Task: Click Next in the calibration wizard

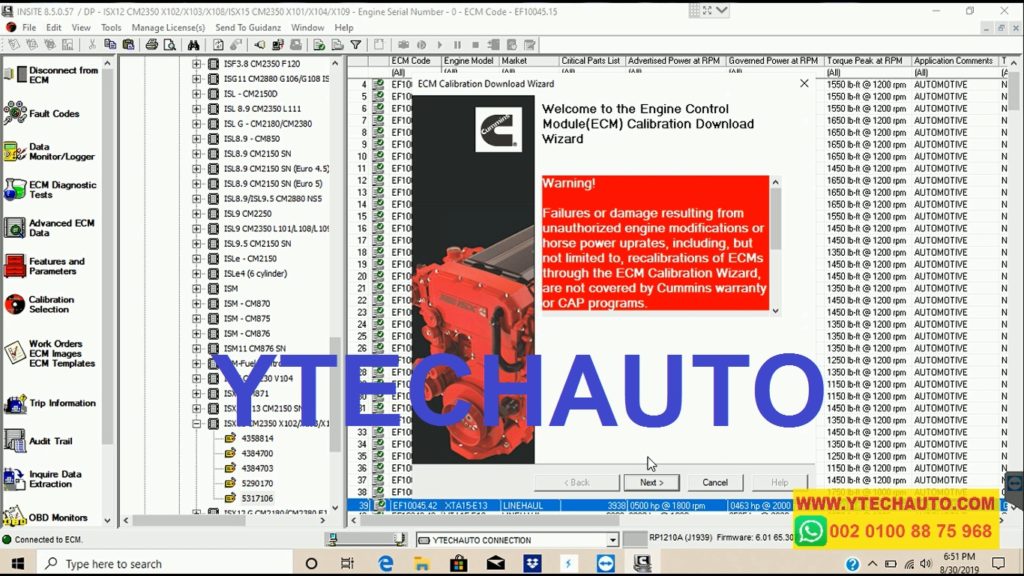Action: tap(651, 482)
